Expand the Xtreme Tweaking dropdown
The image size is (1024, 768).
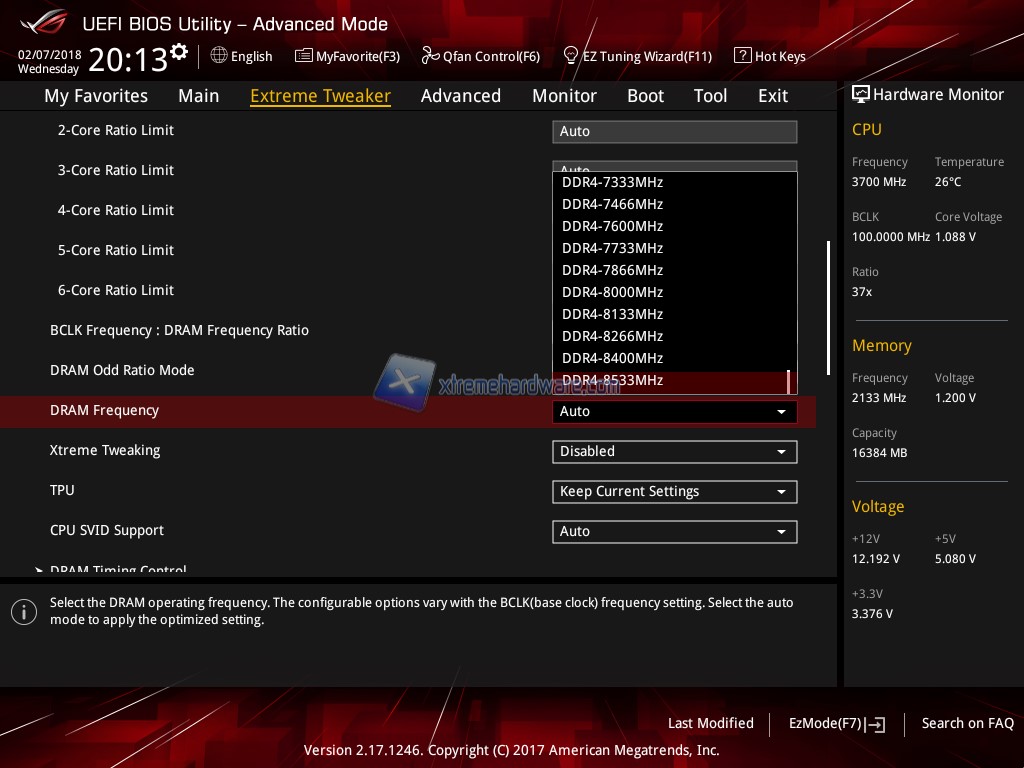(x=674, y=451)
